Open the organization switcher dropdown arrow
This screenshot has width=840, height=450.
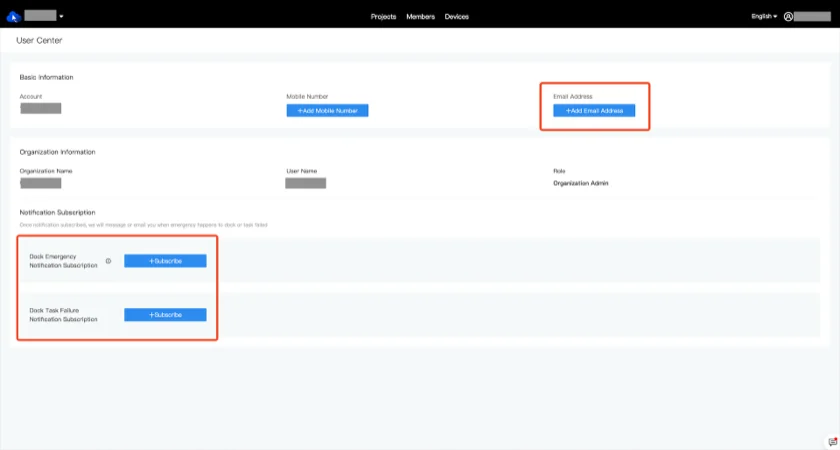[x=62, y=16]
